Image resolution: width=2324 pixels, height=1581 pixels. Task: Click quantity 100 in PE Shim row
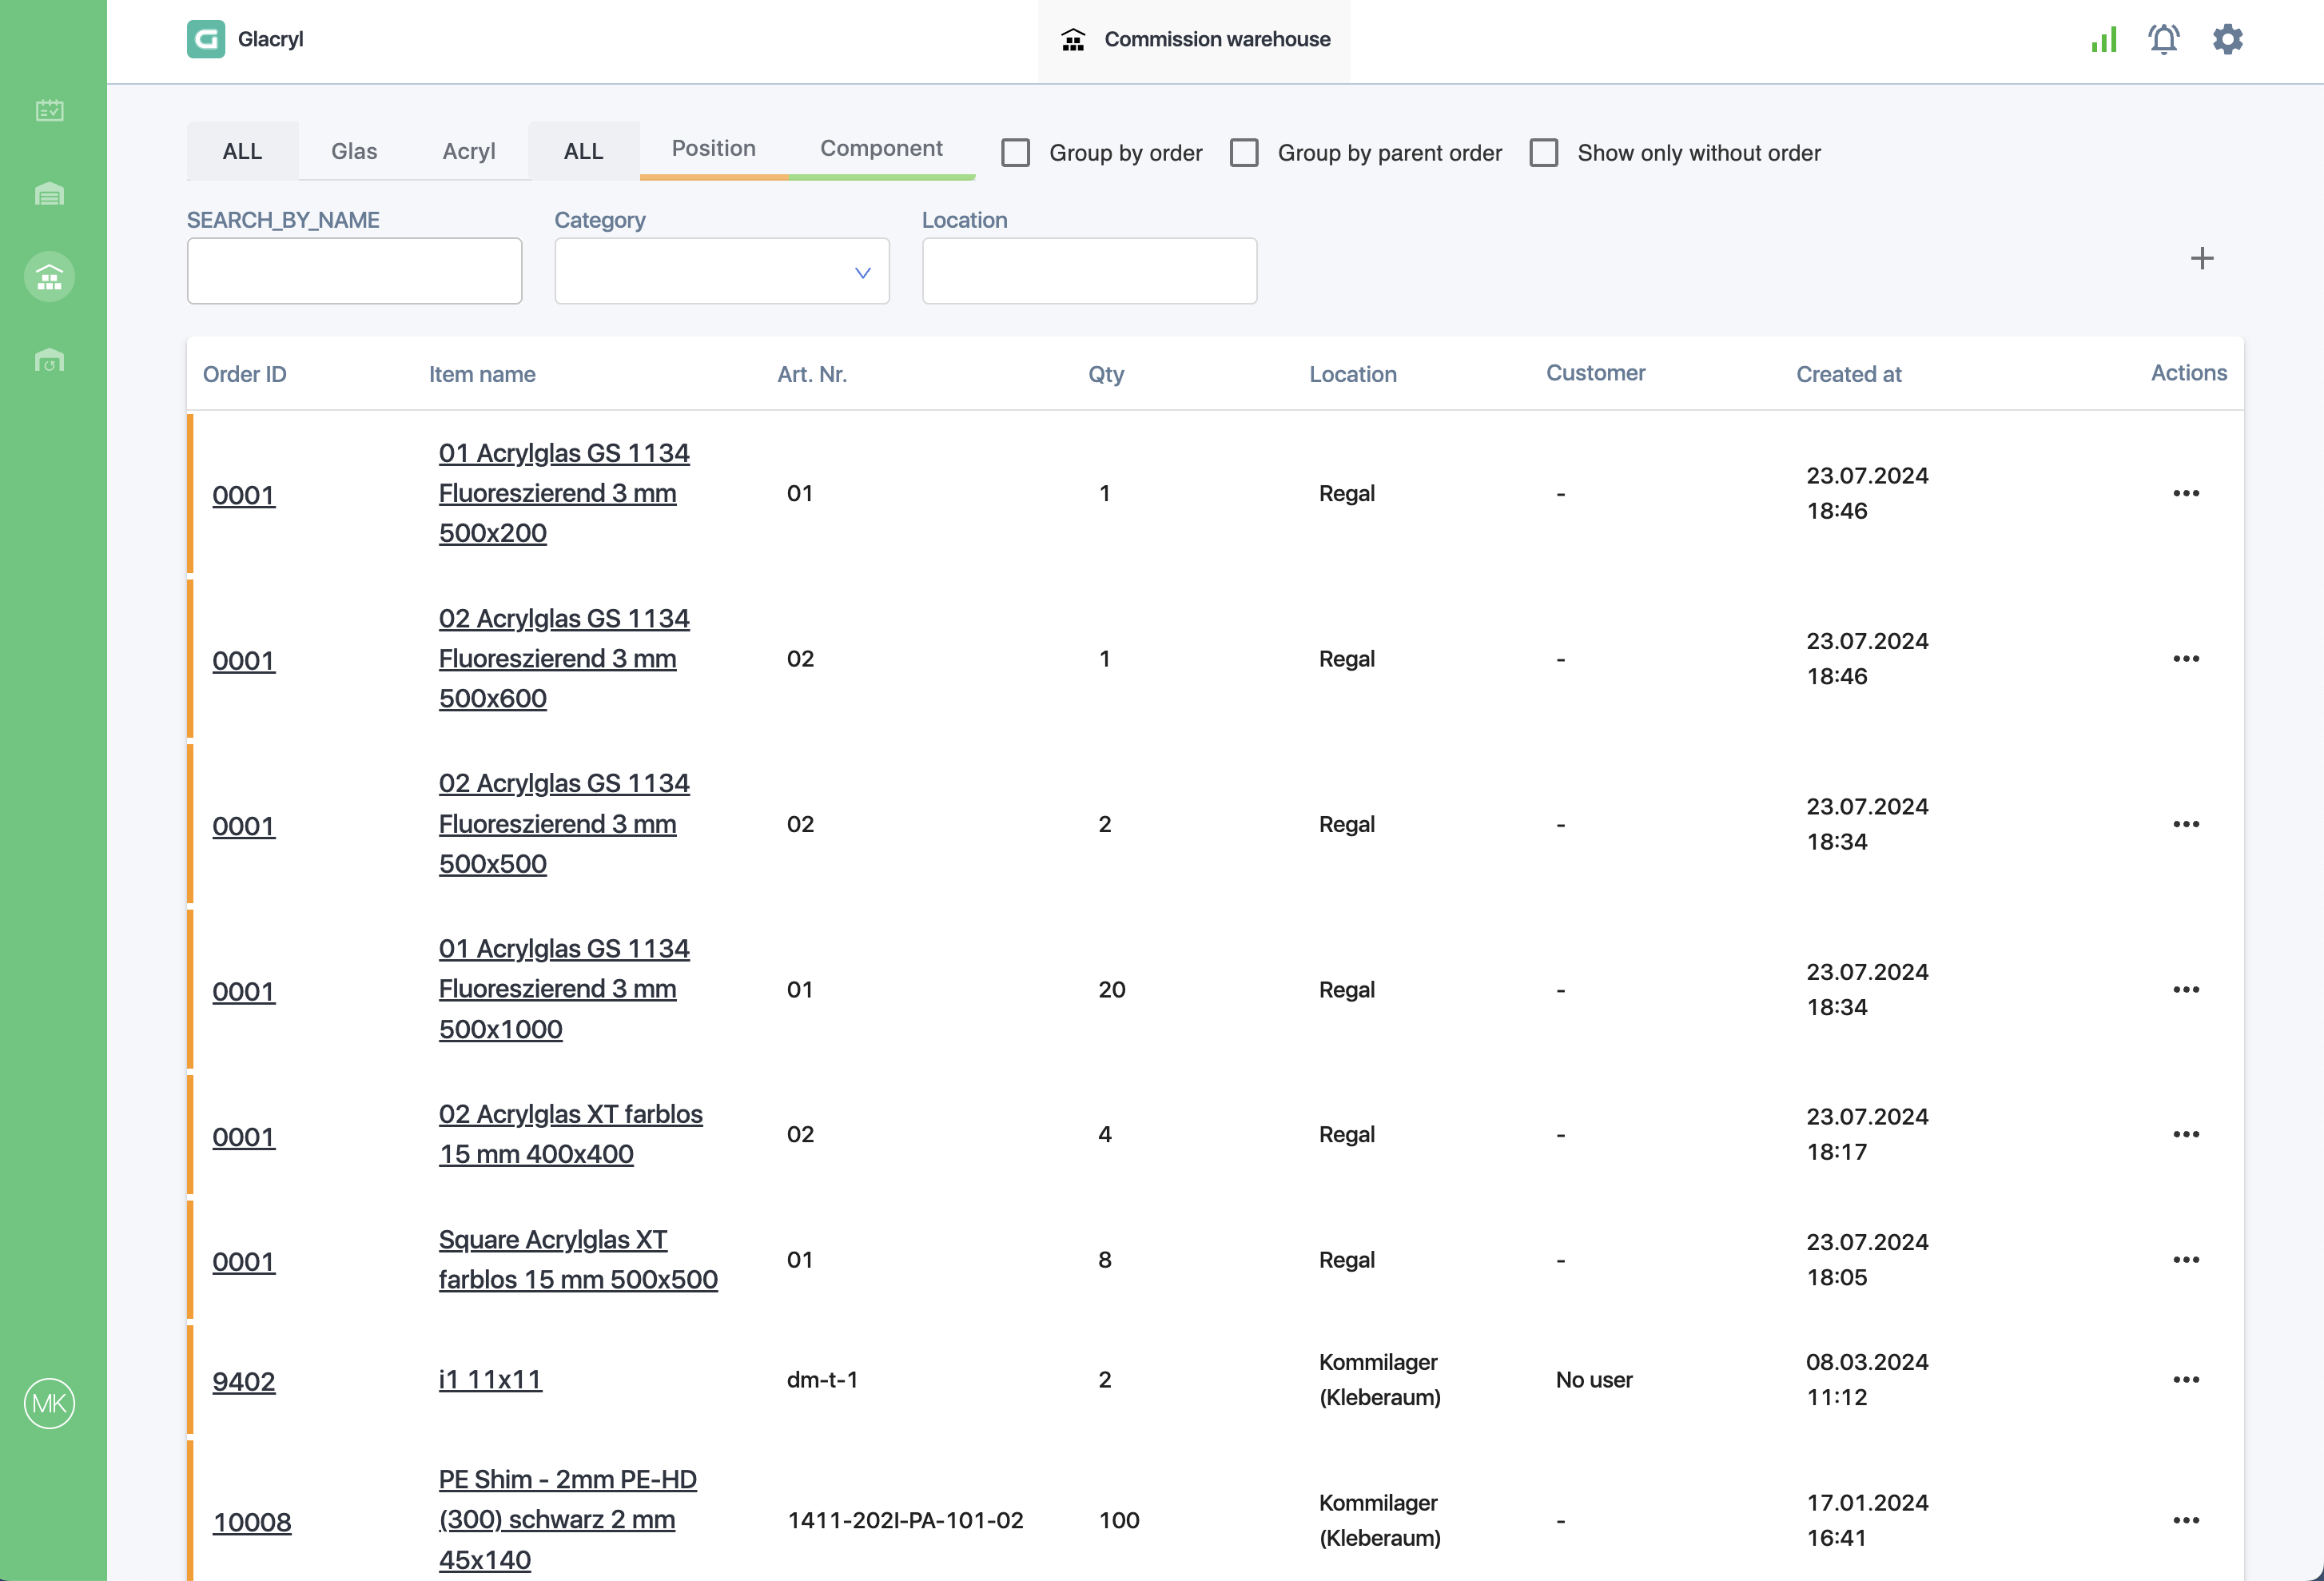pyautogui.click(x=1119, y=1521)
